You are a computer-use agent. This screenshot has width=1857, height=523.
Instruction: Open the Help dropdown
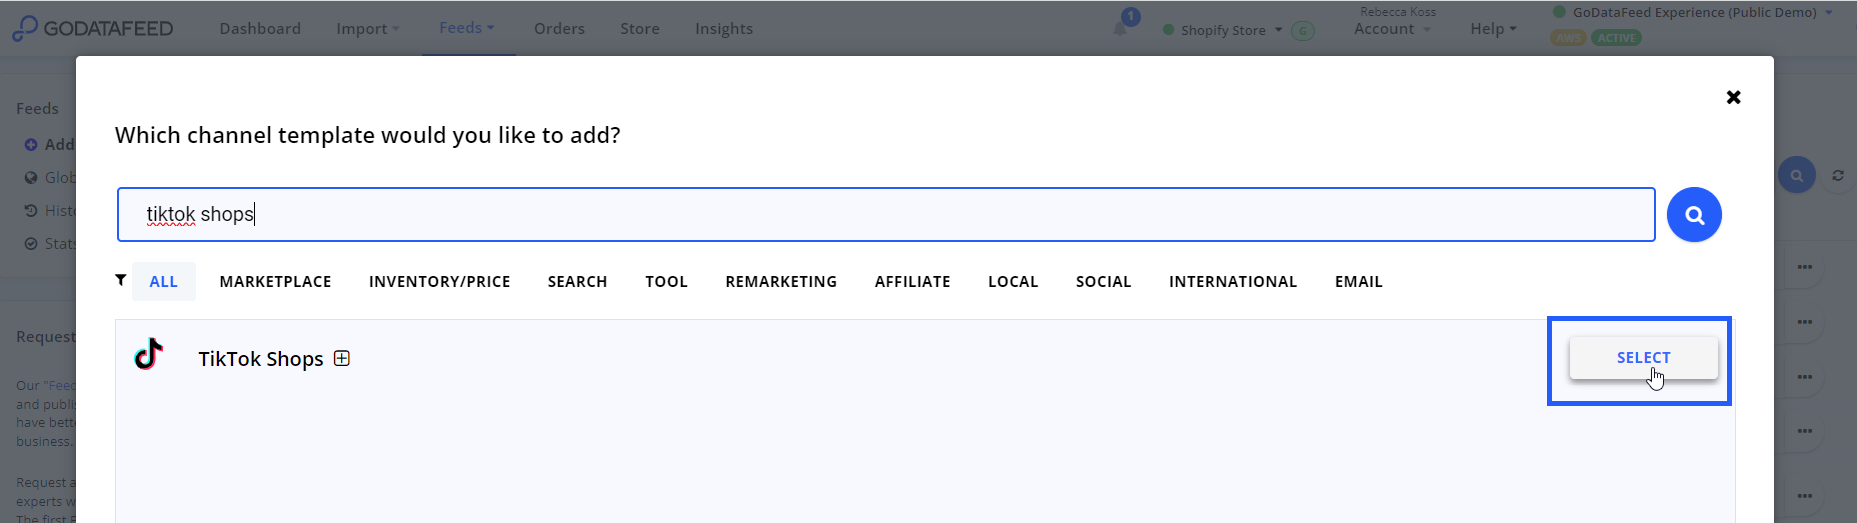(1493, 28)
